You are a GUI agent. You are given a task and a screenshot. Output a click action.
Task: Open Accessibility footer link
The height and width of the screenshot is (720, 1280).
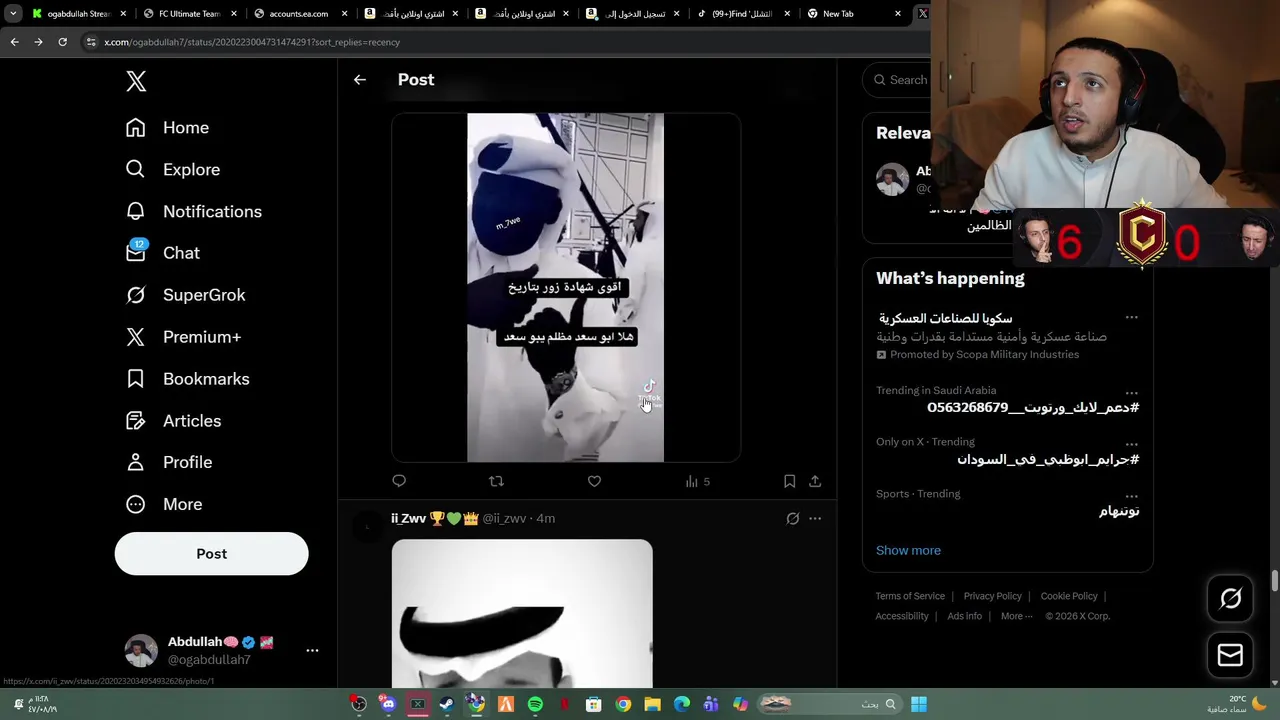pos(902,616)
